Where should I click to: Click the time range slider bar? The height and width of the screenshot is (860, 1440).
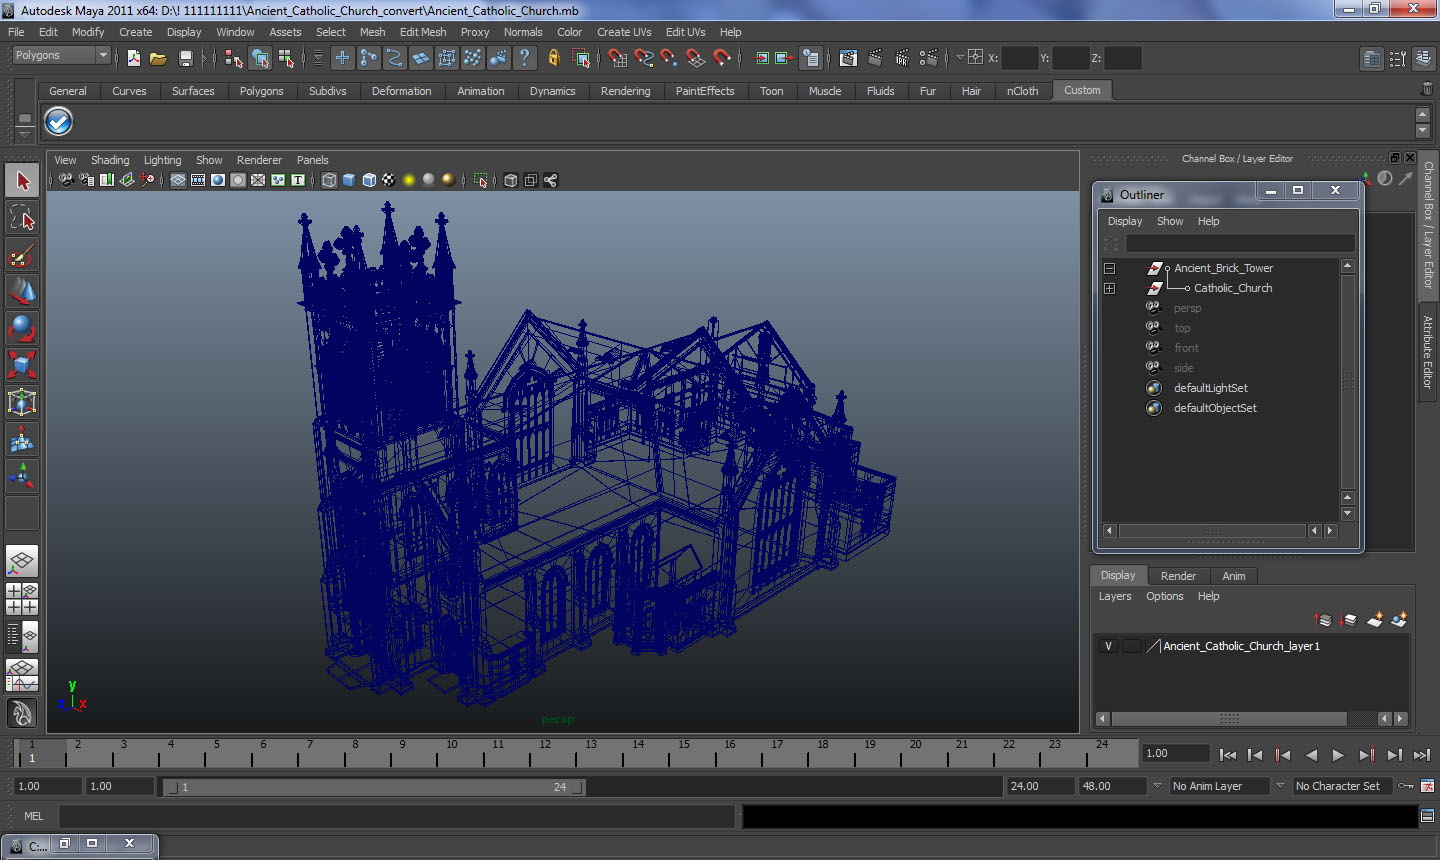pos(373,787)
